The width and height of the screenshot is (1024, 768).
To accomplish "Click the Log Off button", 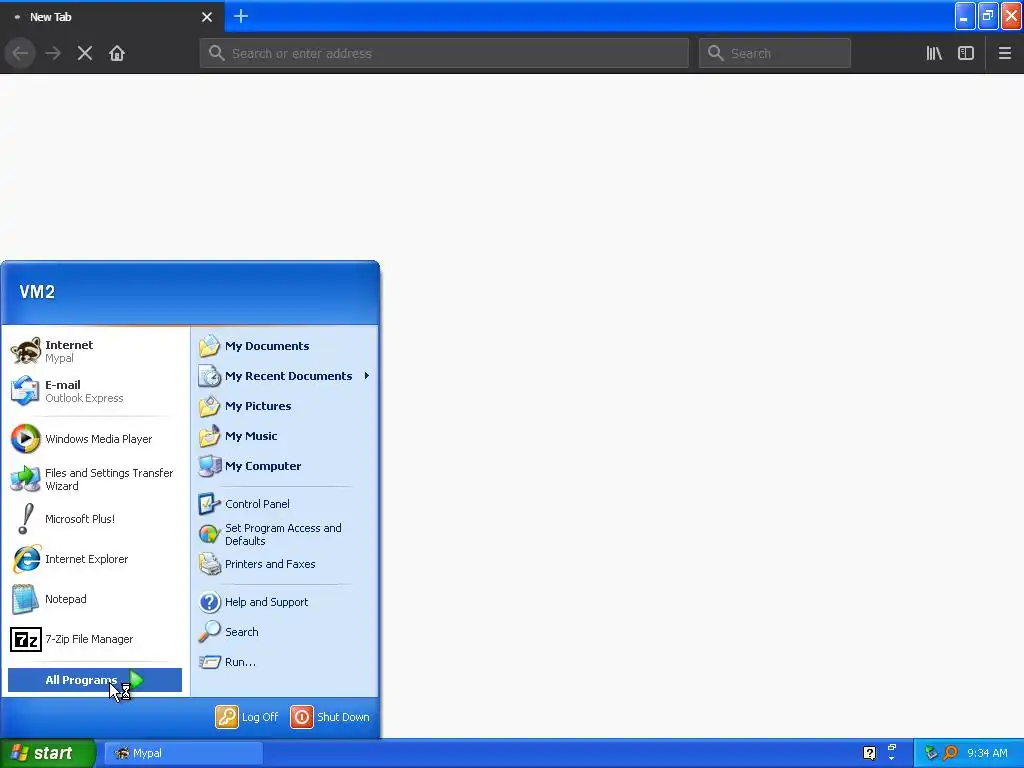I will (247, 717).
